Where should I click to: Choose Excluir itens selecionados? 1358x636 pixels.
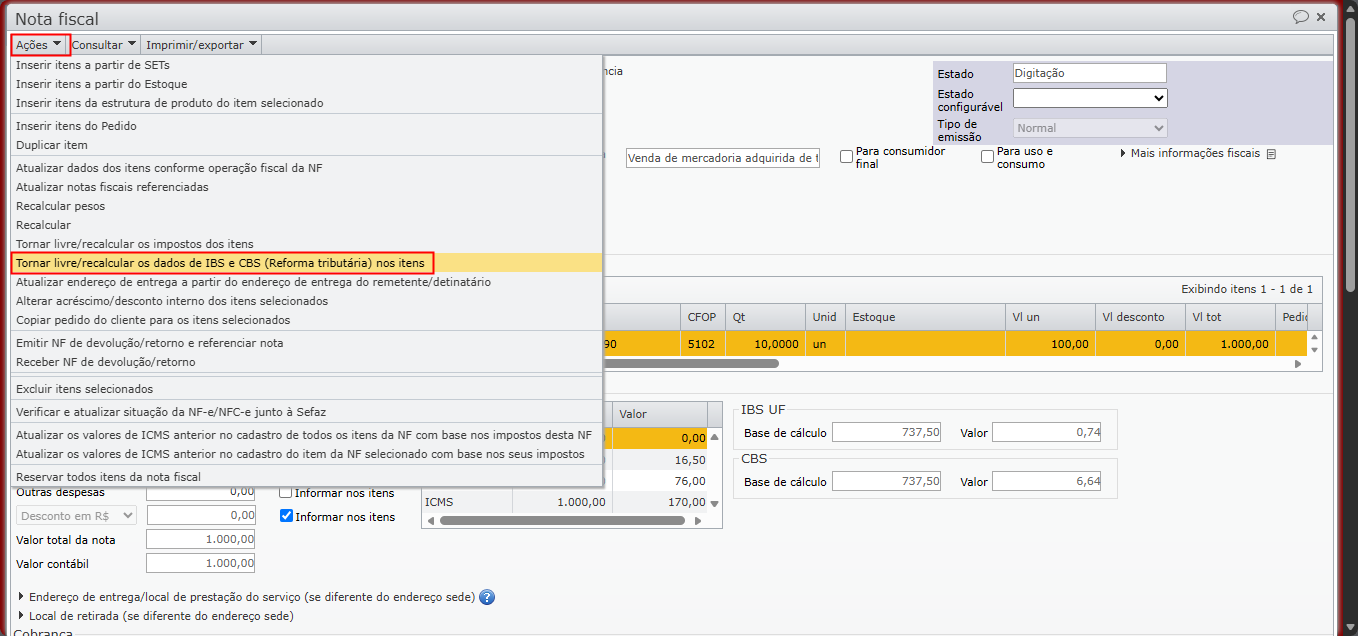306,389
